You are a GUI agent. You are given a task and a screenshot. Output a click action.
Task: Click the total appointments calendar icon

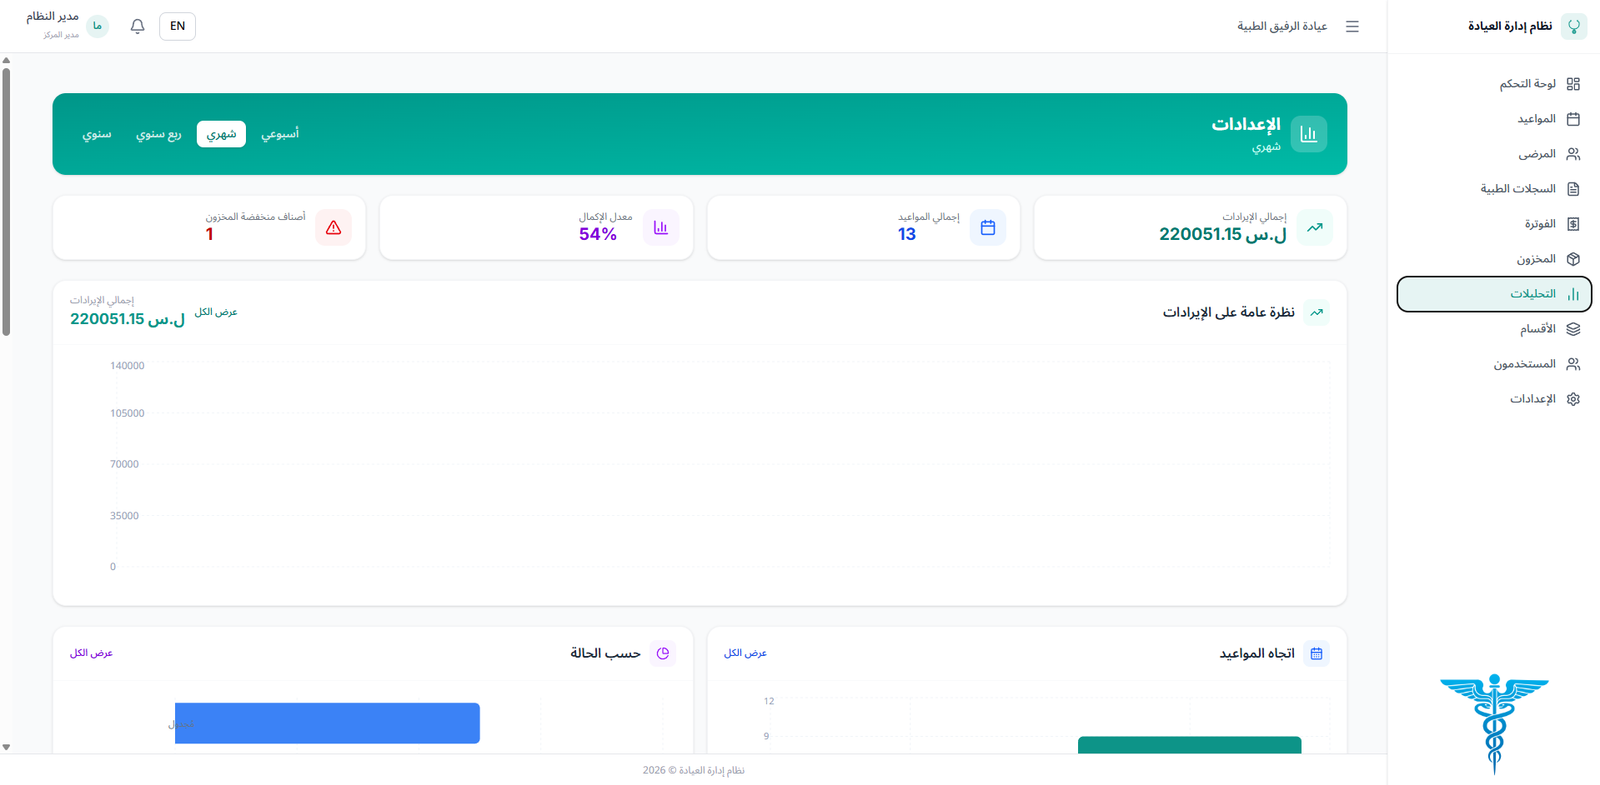987,228
